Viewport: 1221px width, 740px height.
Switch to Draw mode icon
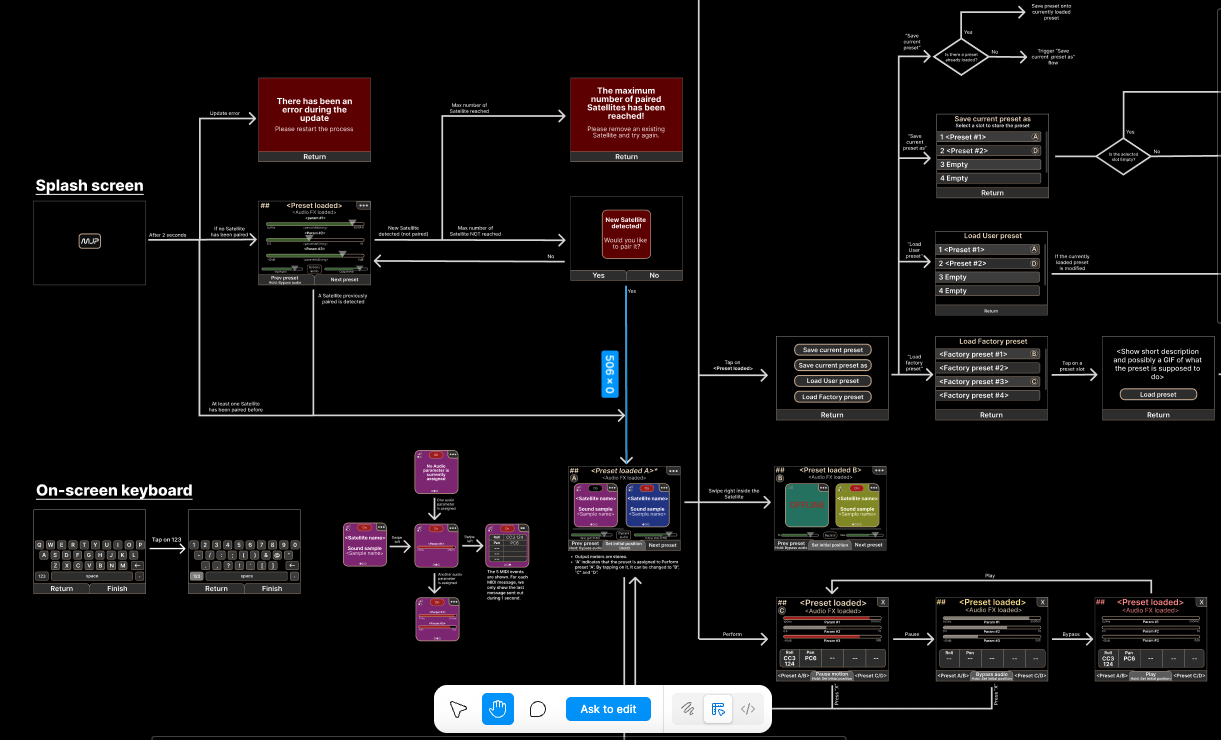[687, 709]
